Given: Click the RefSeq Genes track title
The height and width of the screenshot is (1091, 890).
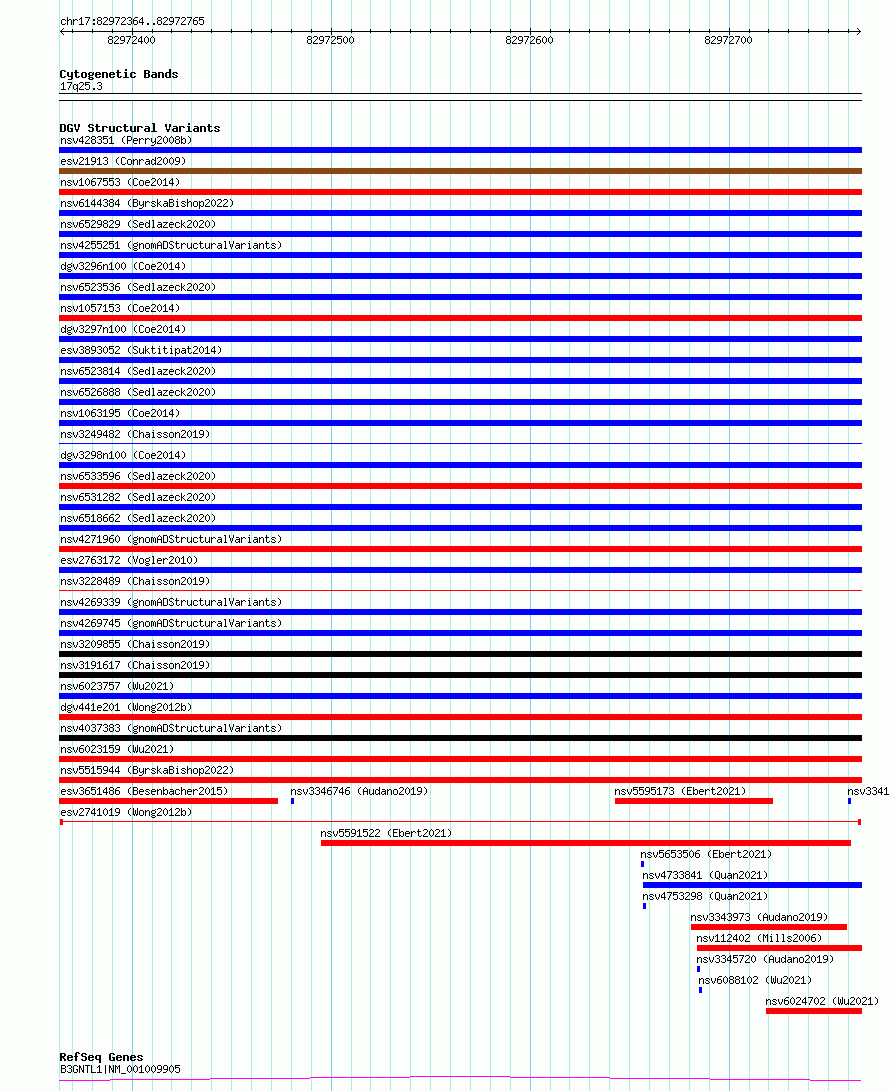Looking at the screenshot, I should tap(102, 1057).
